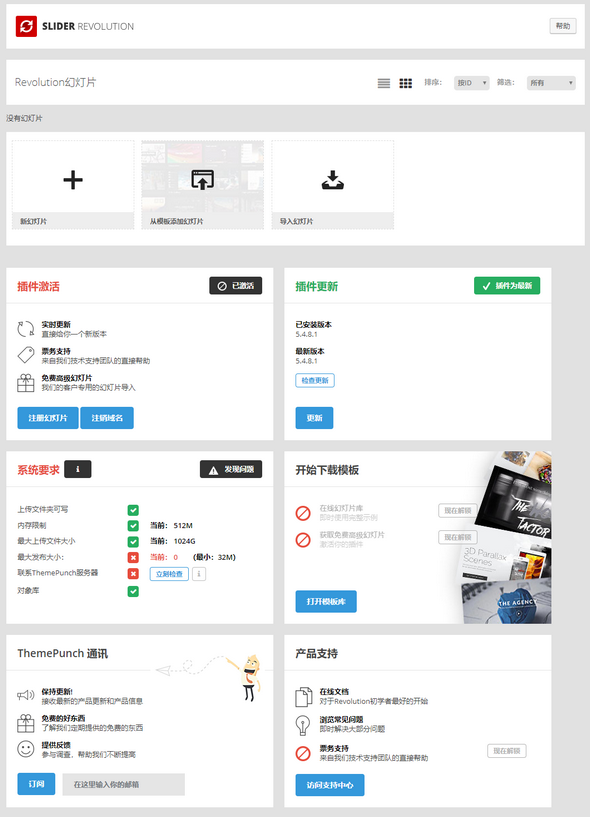Click the 在线文档 heading text
This screenshot has width=590, height=817.
pyautogui.click(x=334, y=691)
